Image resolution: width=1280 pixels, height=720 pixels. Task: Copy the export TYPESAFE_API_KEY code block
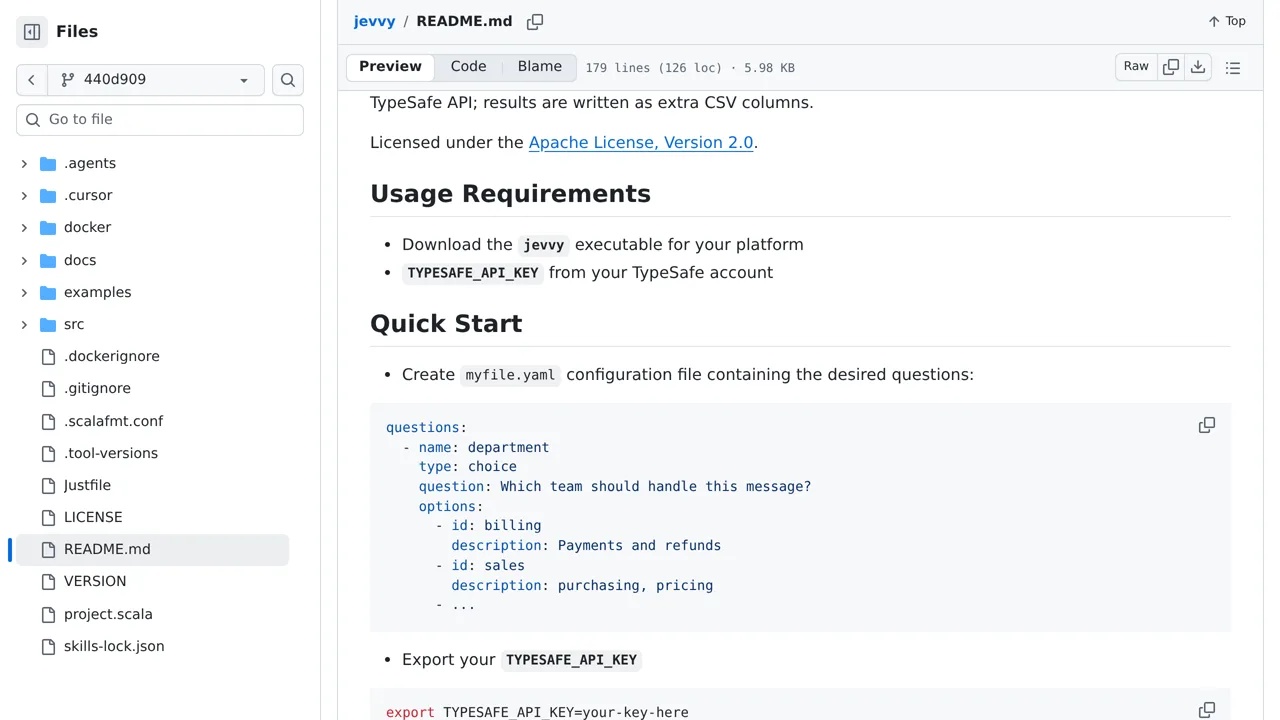click(x=1207, y=710)
